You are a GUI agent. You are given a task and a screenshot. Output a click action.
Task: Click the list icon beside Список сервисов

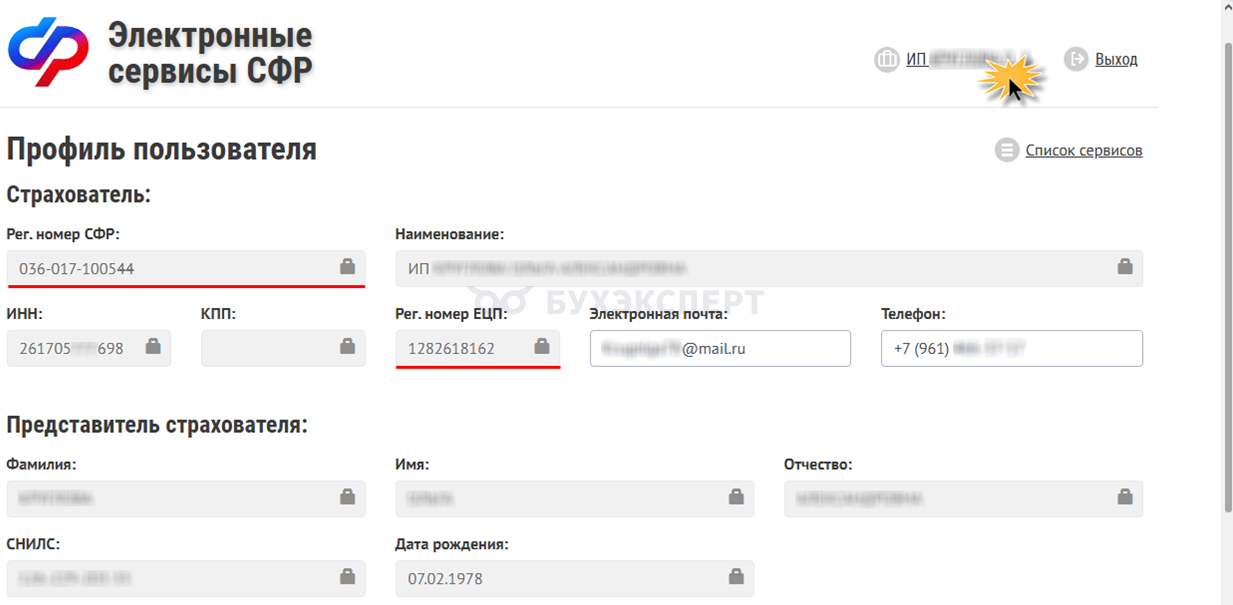tap(1007, 151)
